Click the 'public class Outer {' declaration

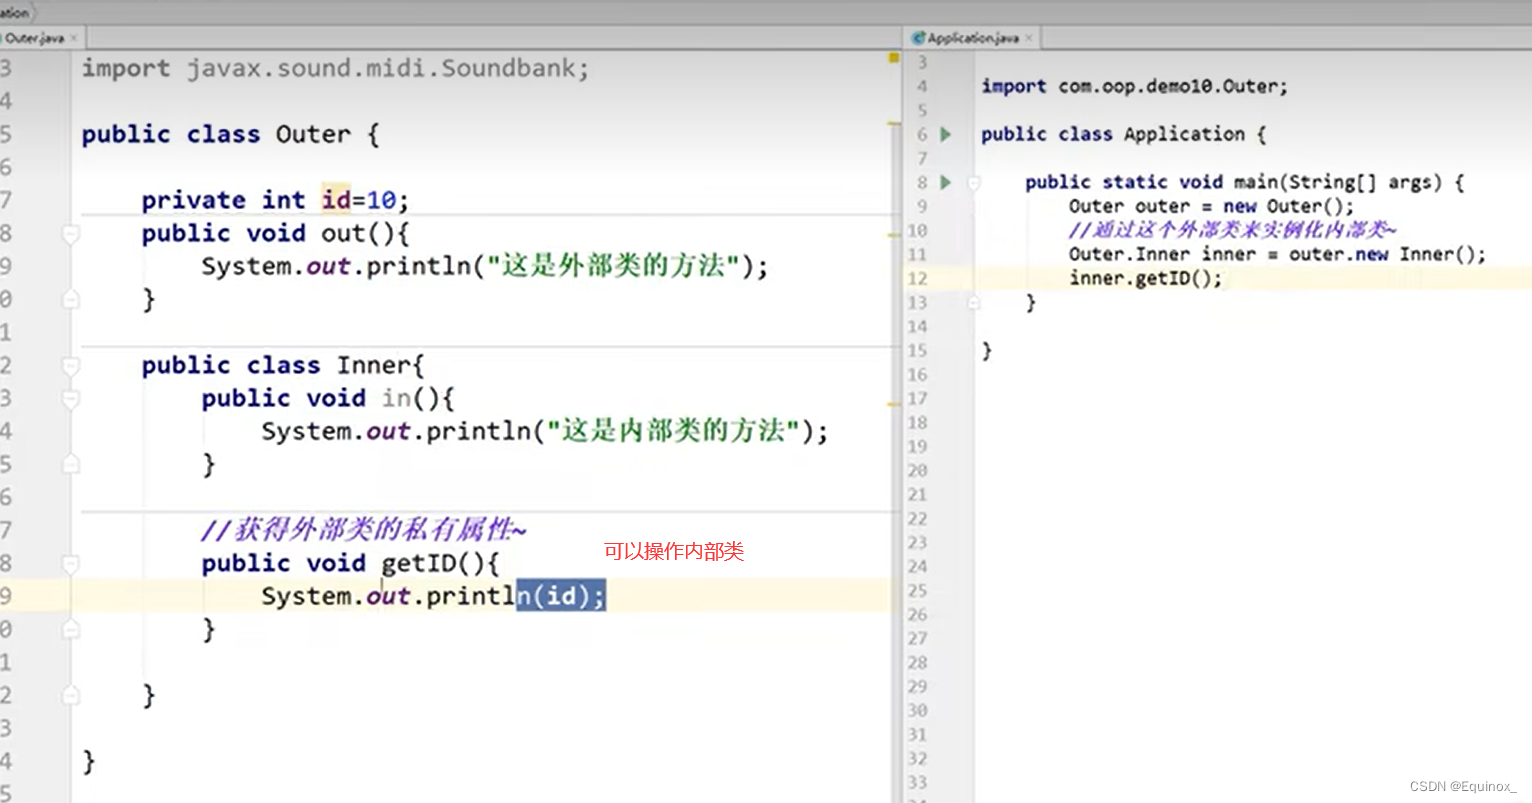[x=230, y=135]
